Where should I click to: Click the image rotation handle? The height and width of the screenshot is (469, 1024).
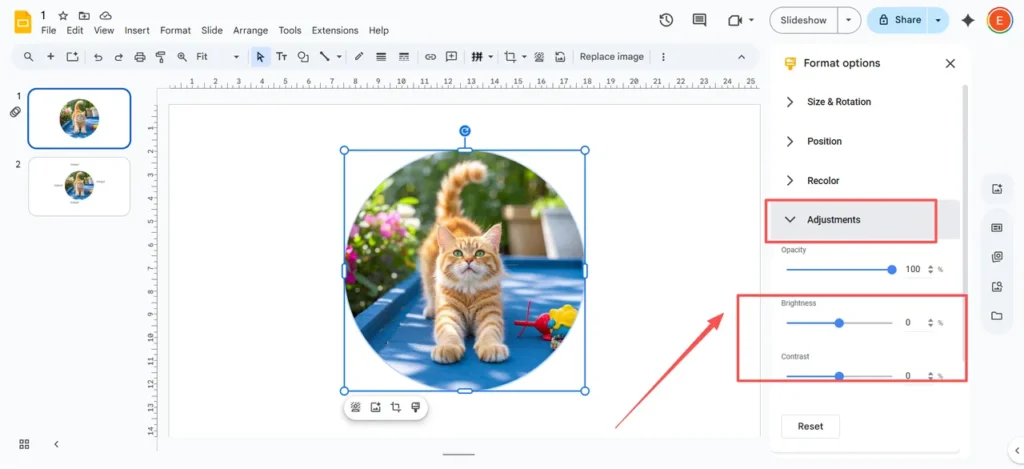[x=464, y=131]
